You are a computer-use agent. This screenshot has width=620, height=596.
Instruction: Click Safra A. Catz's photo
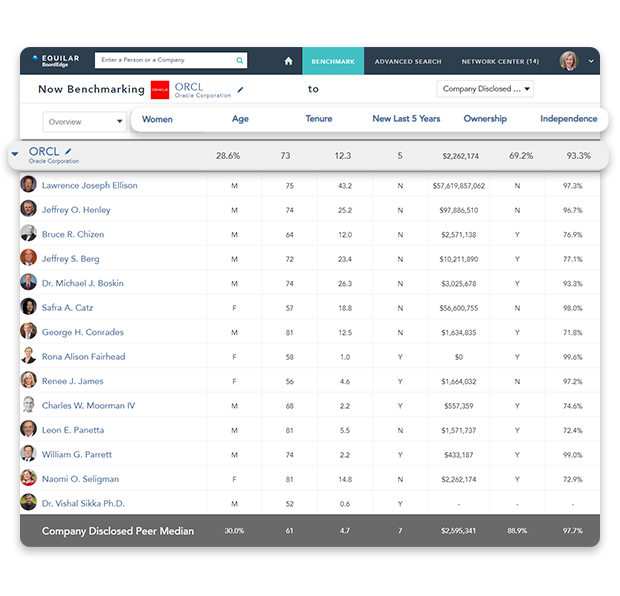[x=28, y=307]
